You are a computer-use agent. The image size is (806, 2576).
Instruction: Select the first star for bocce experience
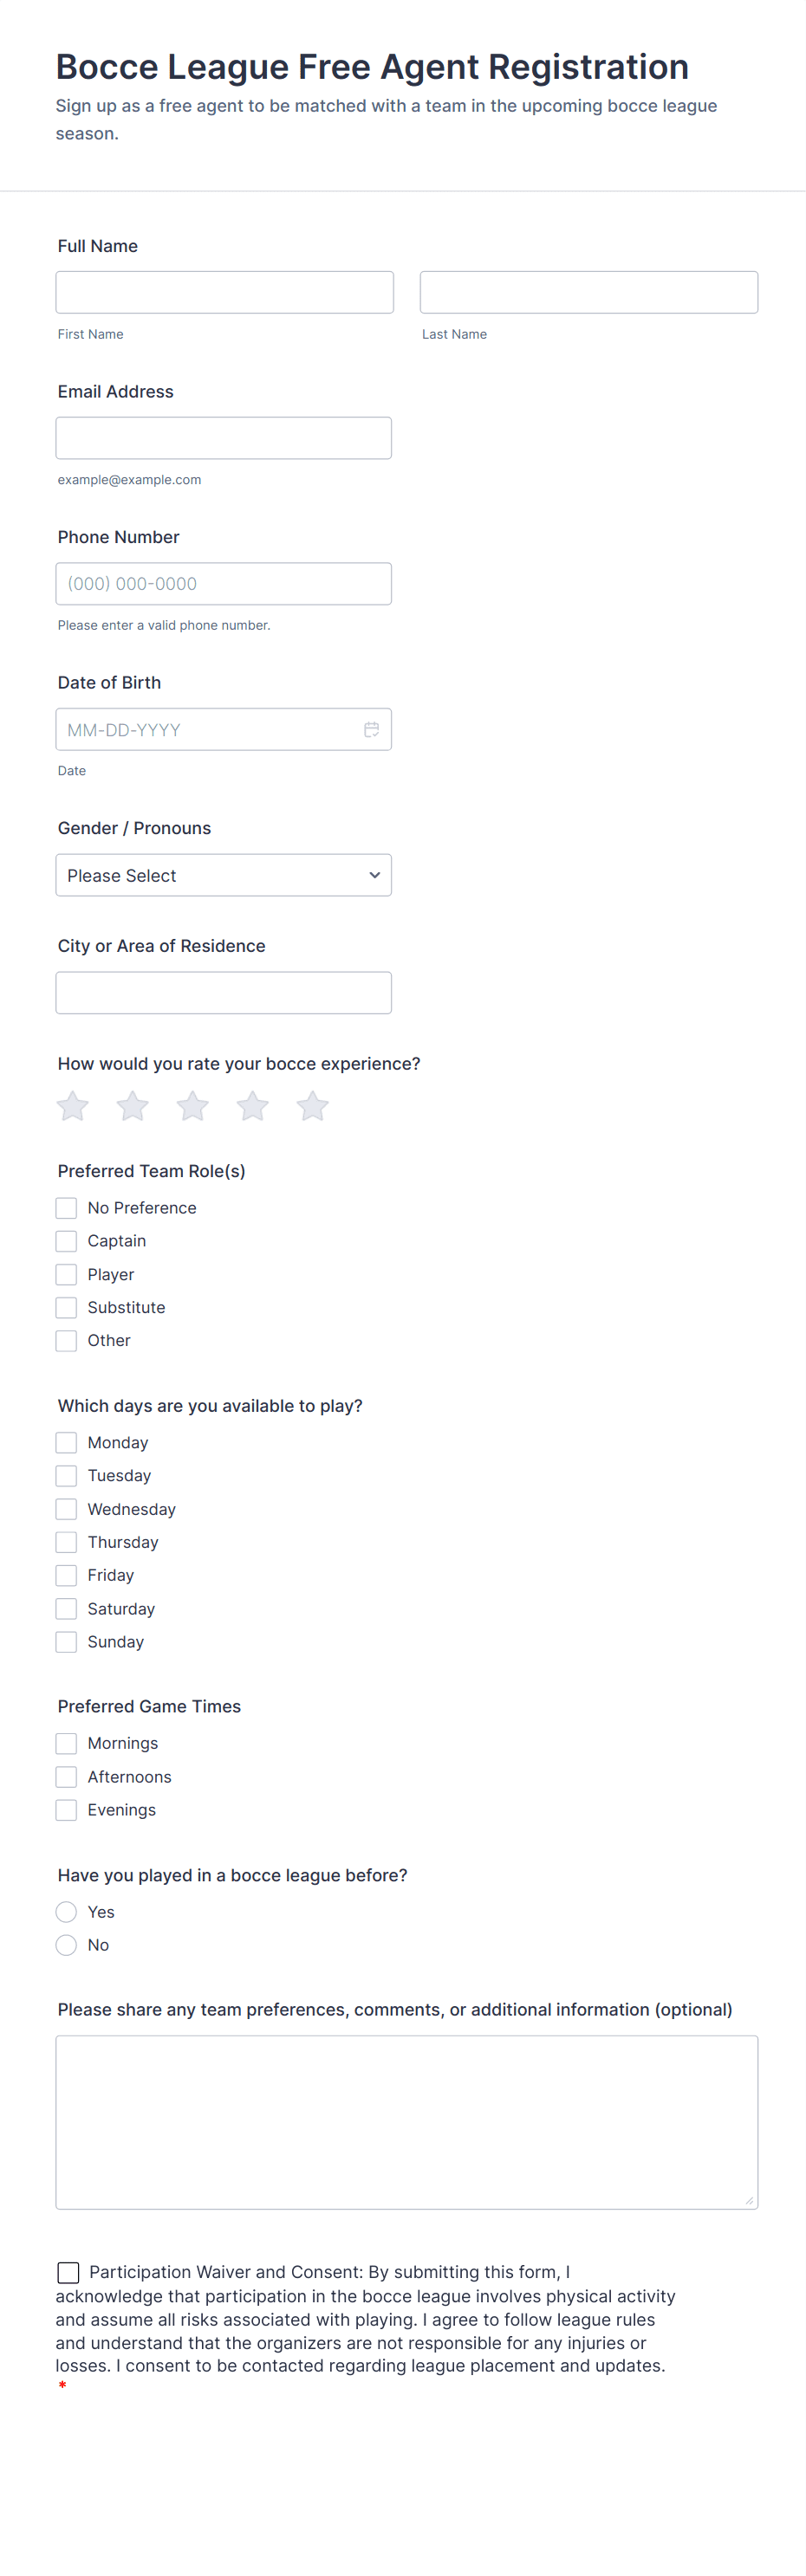click(71, 1106)
